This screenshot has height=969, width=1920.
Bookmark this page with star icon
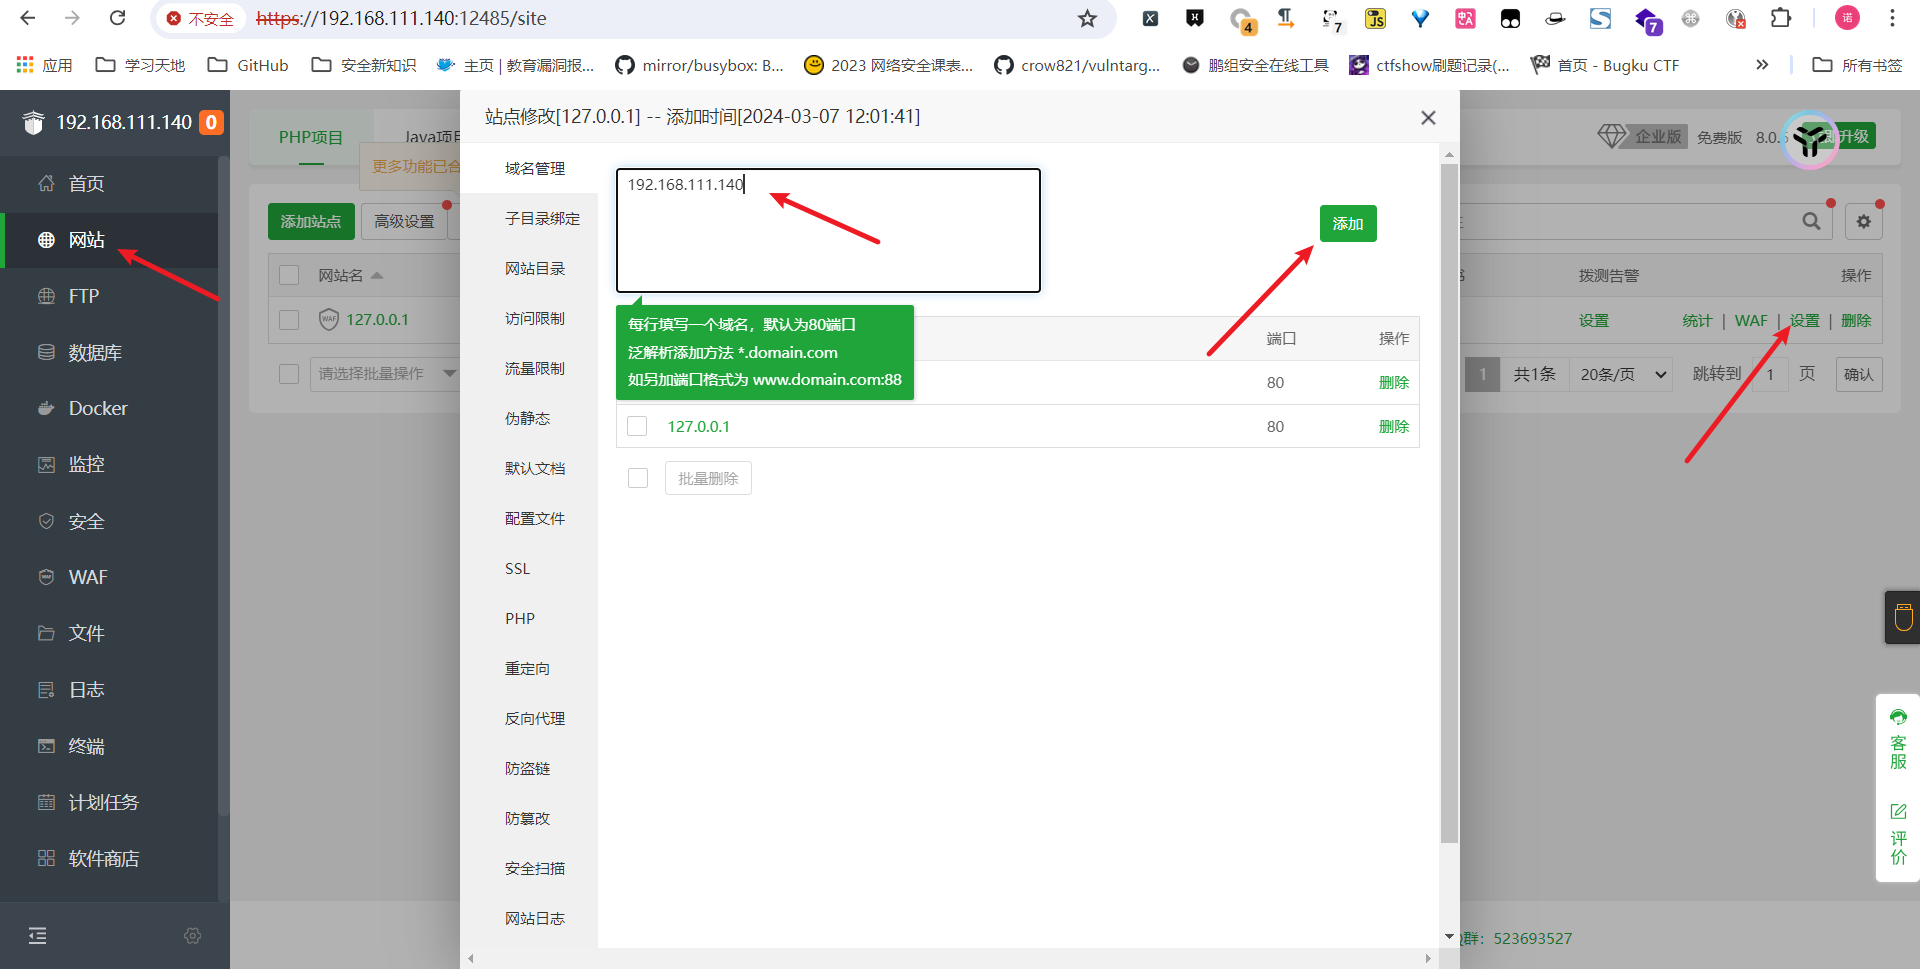coord(1087,19)
